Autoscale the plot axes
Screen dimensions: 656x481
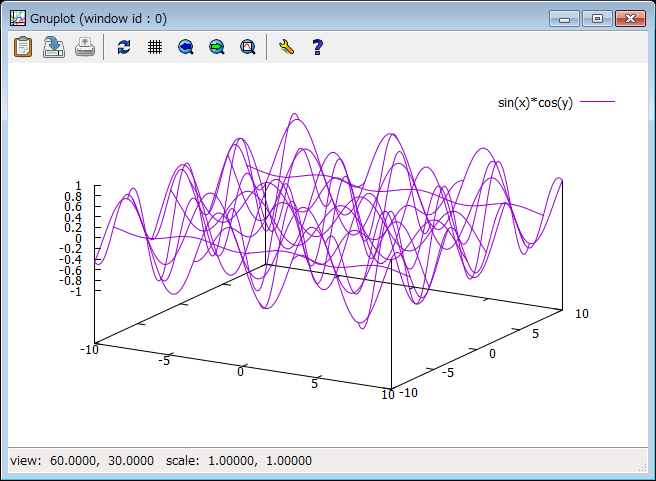pos(247,47)
